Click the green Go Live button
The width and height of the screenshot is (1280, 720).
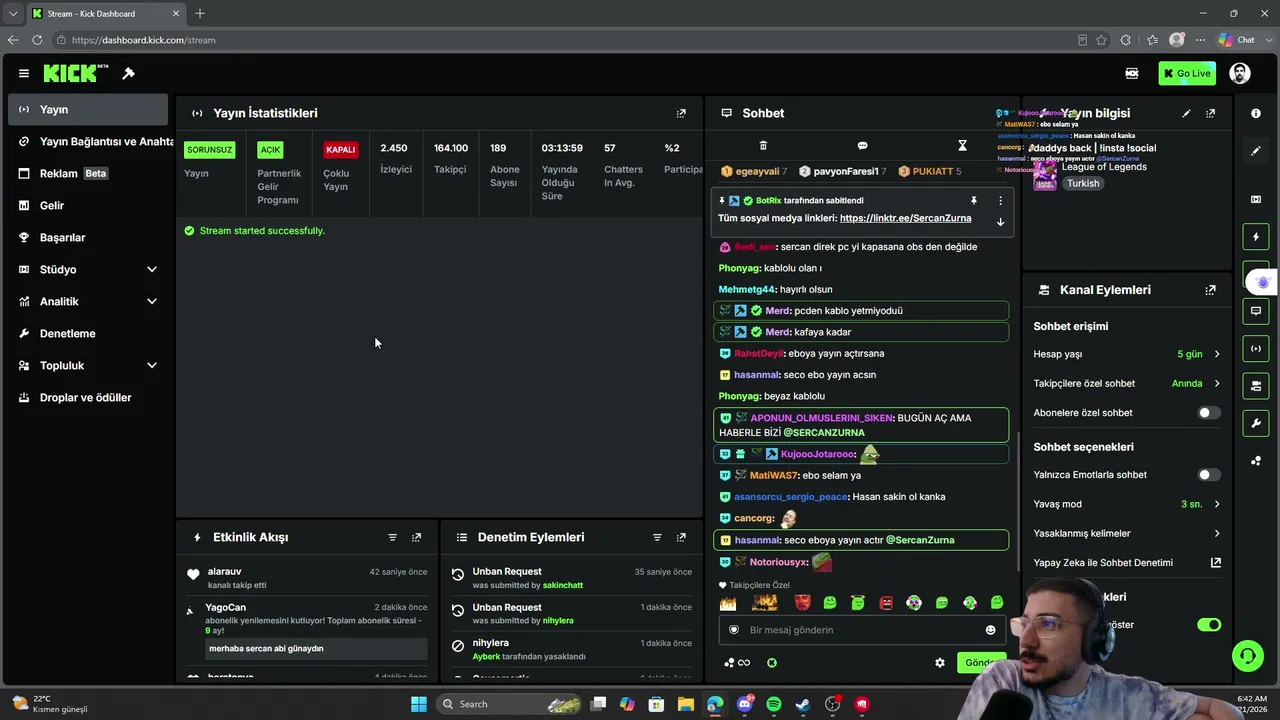pyautogui.click(x=1187, y=73)
